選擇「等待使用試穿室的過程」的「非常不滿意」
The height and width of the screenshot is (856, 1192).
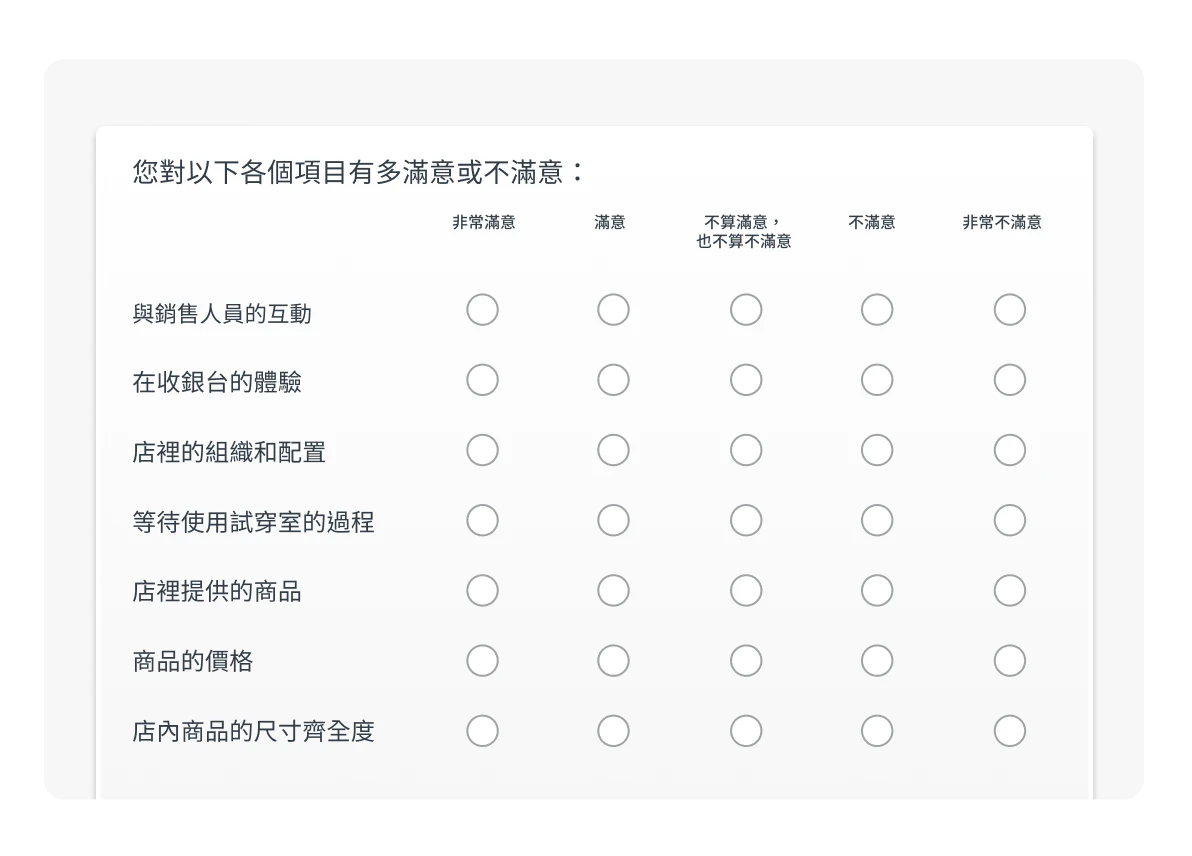click(1009, 520)
